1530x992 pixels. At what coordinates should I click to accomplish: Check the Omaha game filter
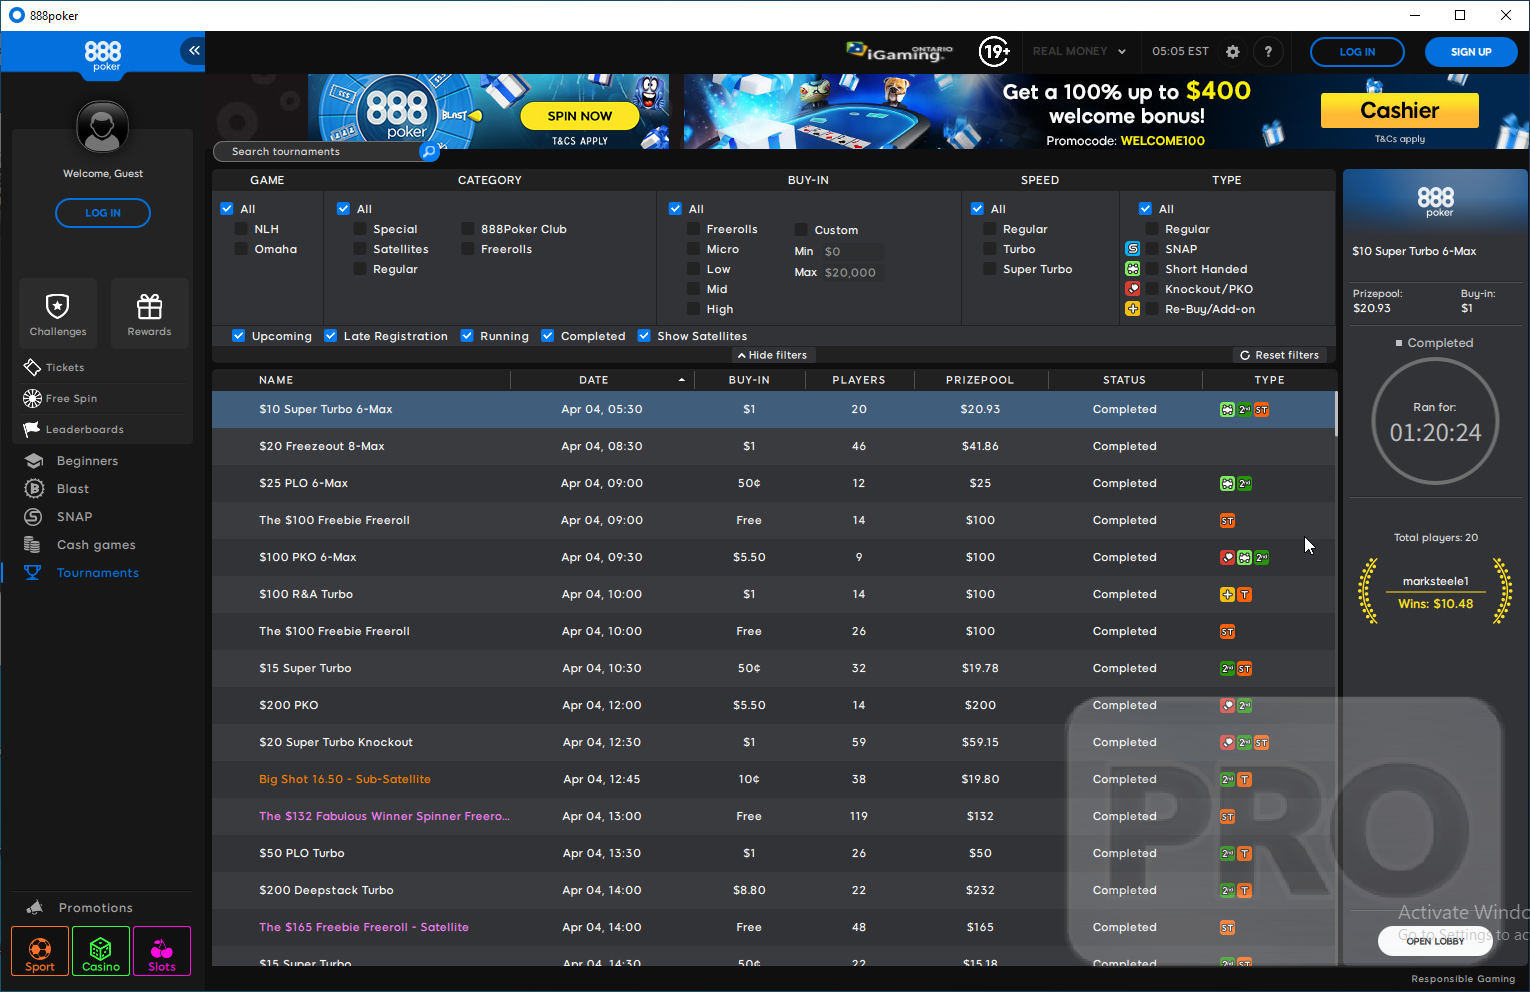coord(241,249)
